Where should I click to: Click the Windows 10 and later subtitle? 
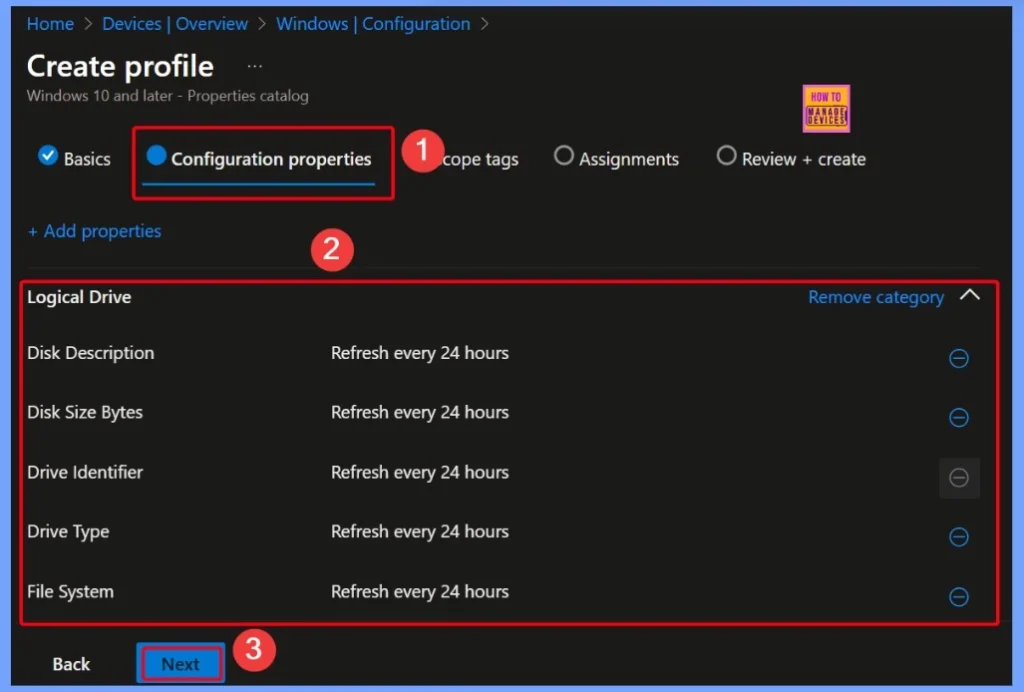tap(168, 96)
